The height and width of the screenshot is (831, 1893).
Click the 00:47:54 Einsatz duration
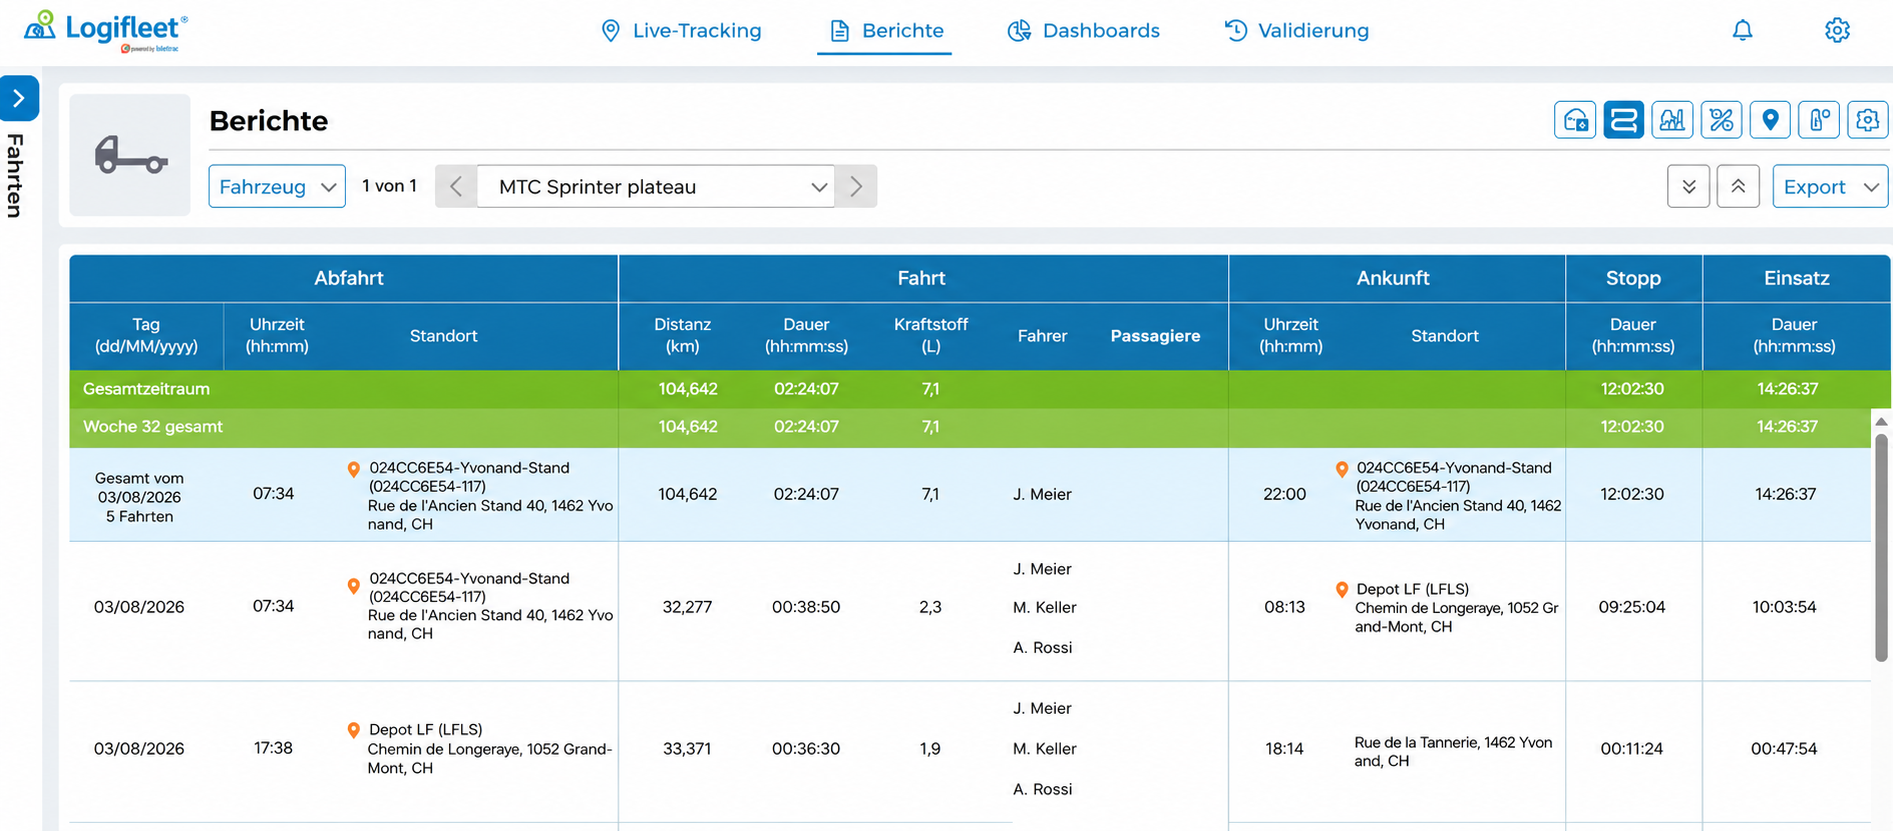[x=1784, y=749]
